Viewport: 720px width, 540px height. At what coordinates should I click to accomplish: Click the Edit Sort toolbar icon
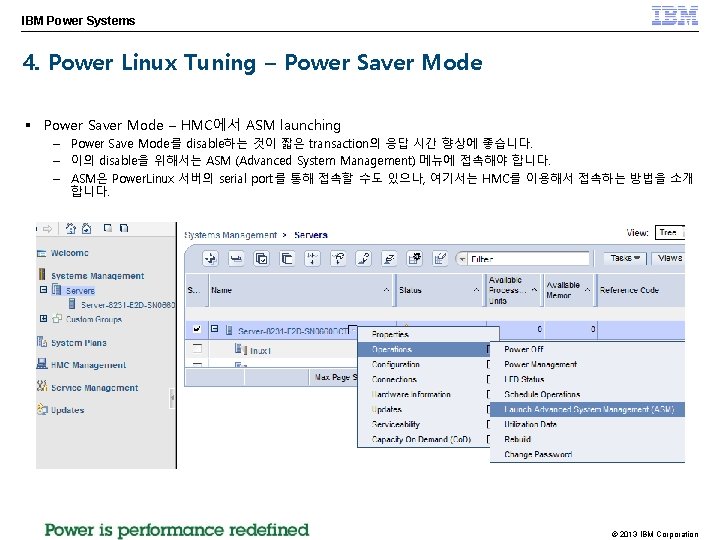pyautogui.click(x=364, y=259)
